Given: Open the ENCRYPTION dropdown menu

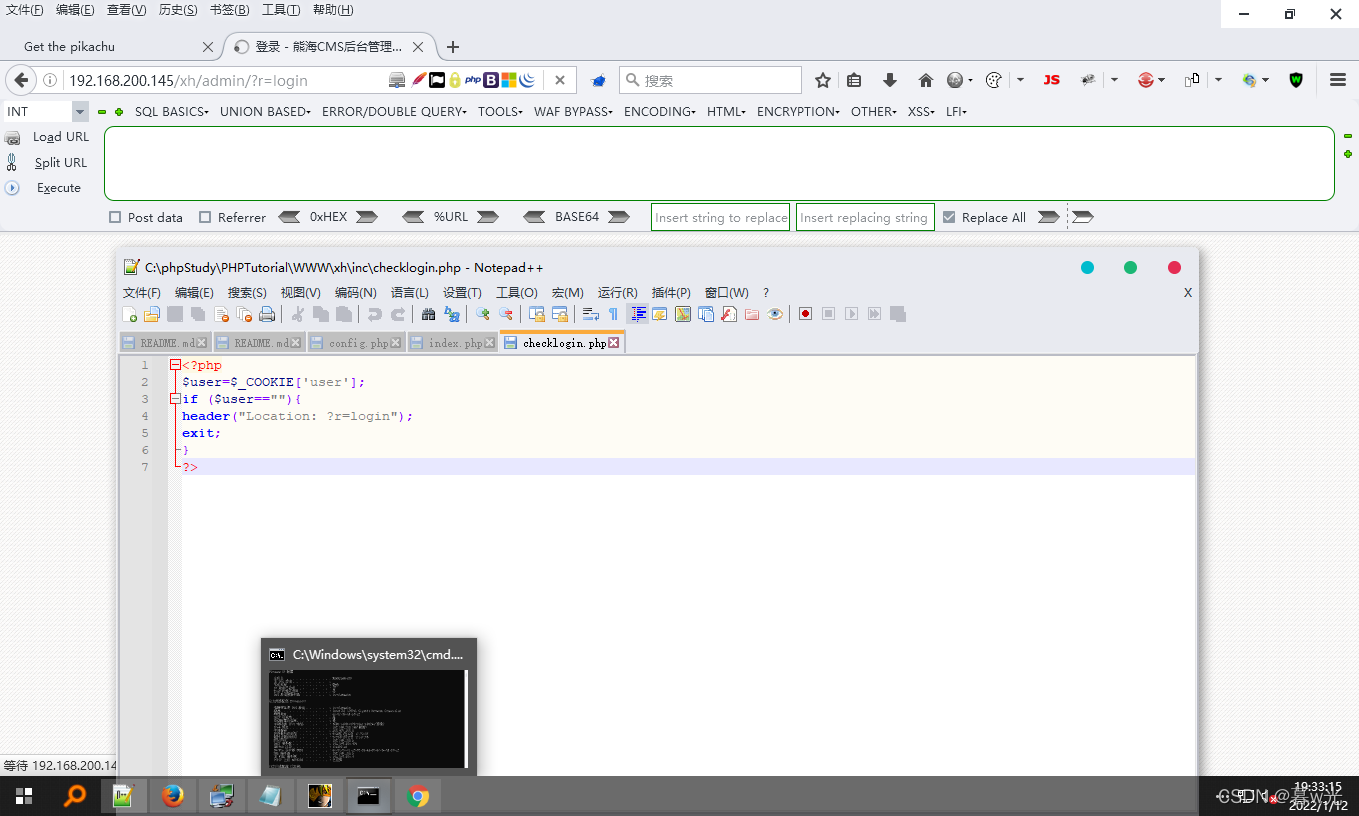Looking at the screenshot, I should point(798,112).
